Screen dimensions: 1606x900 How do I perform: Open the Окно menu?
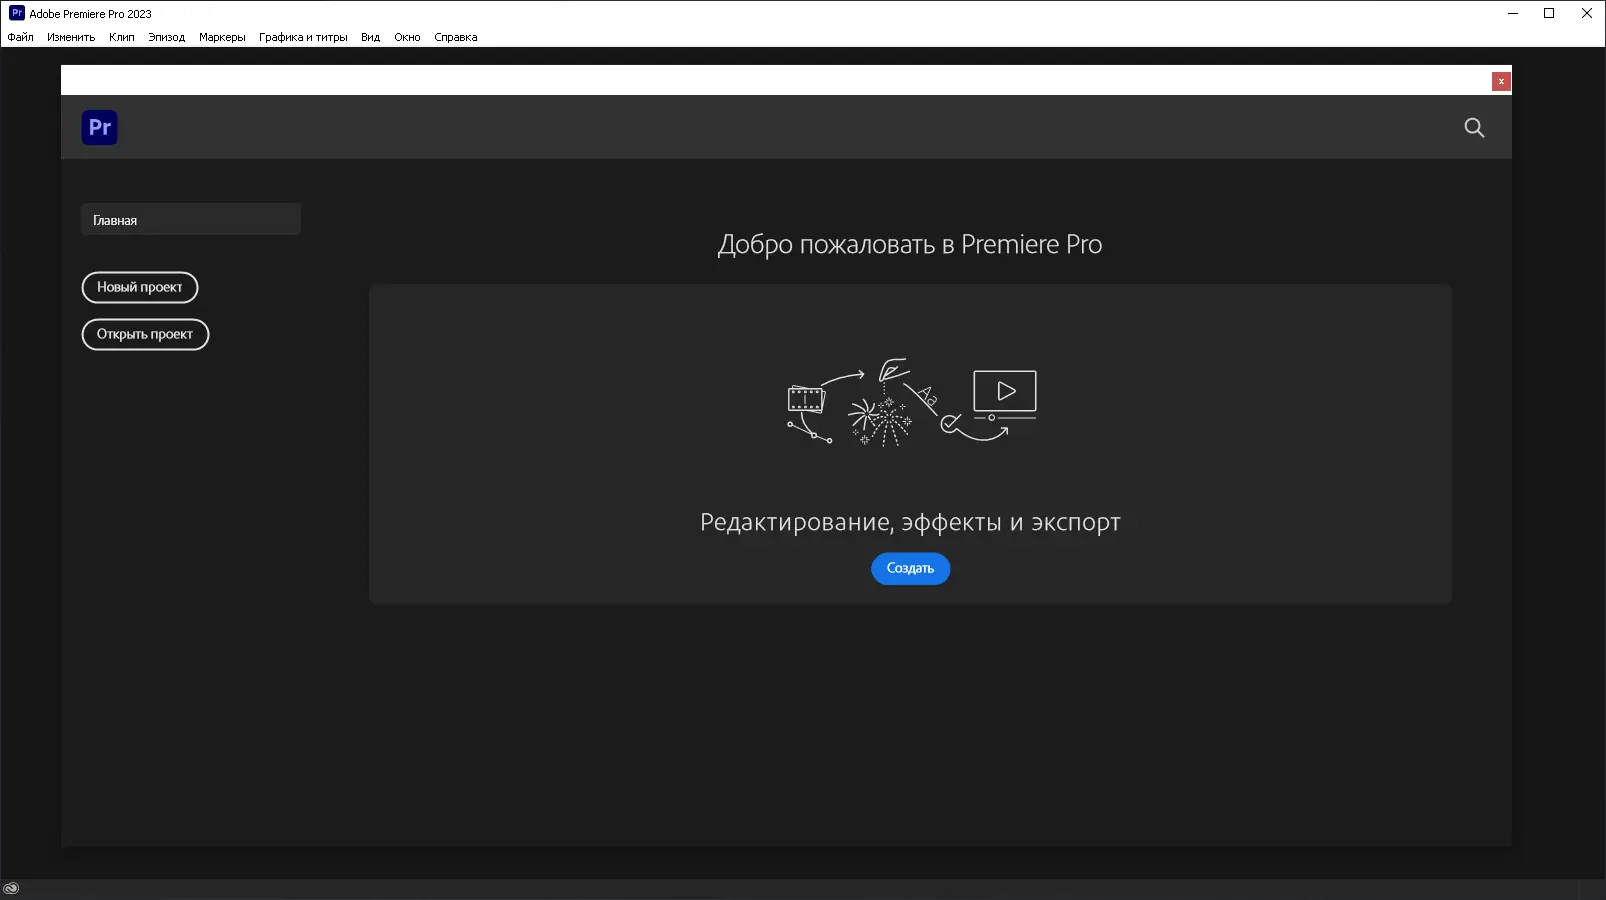[x=406, y=36]
